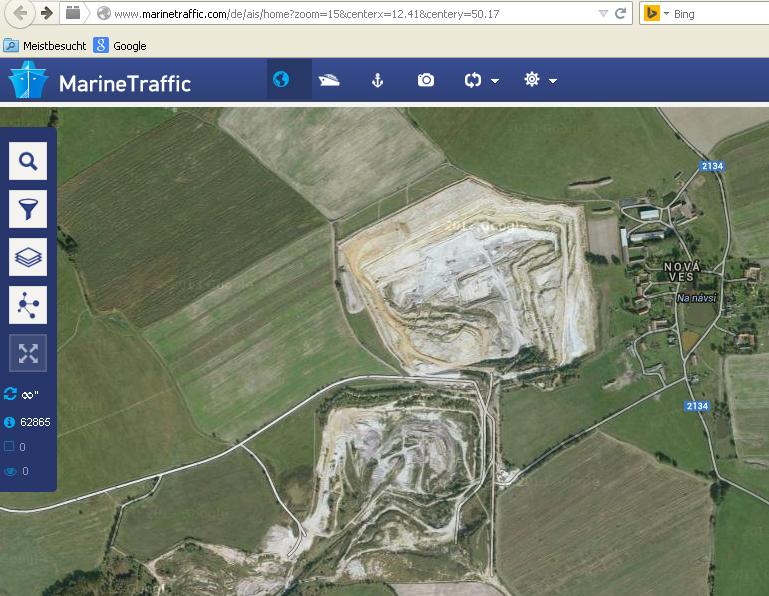The height and width of the screenshot is (596, 769).
Task: Expand the services cycle-arrows dropdown
Action: point(482,80)
